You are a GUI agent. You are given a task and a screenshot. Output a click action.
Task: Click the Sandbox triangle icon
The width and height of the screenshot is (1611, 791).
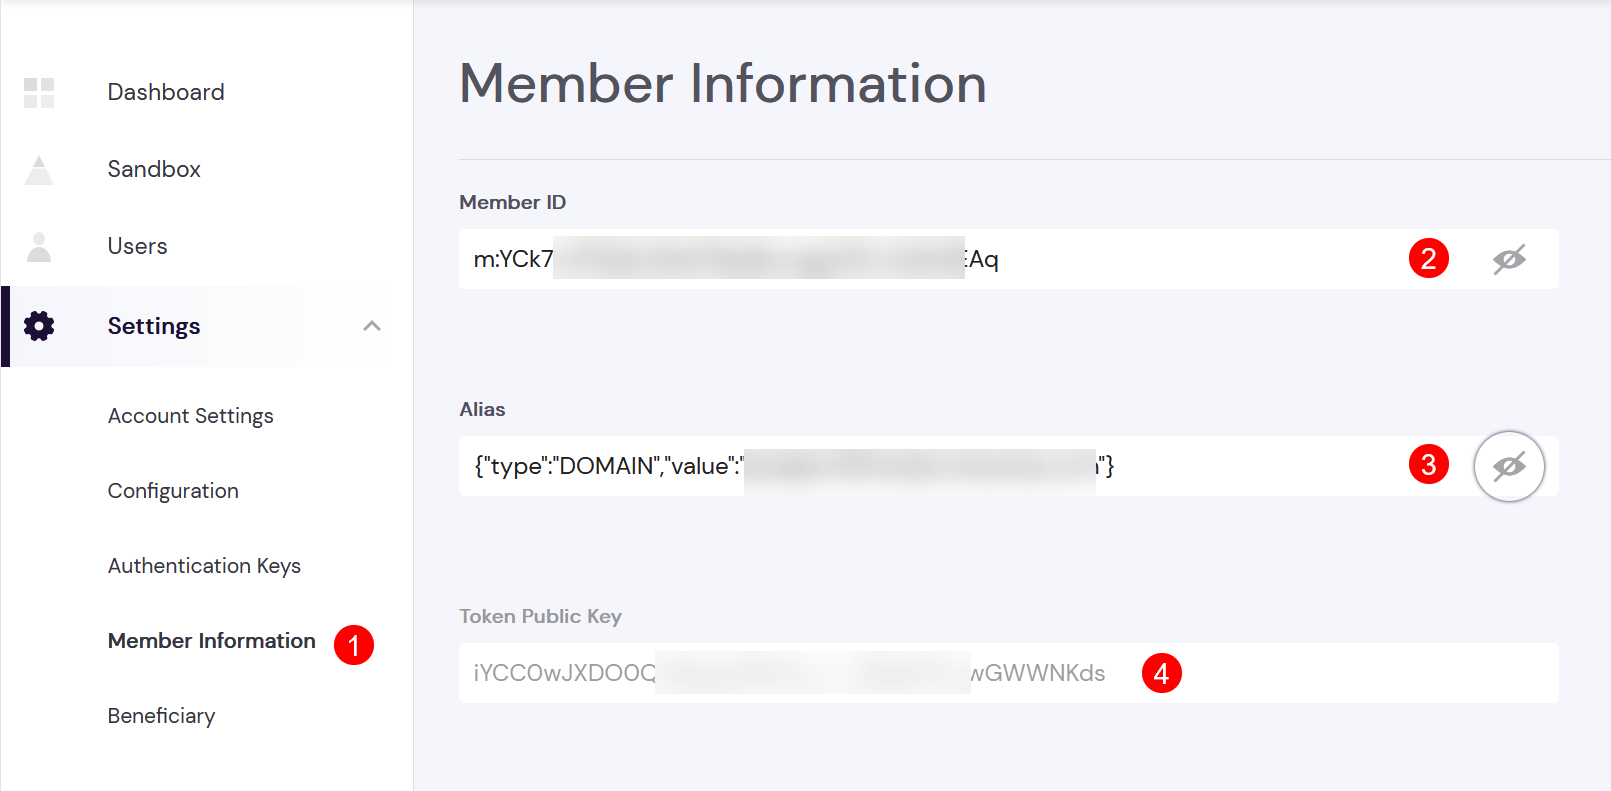[39, 170]
